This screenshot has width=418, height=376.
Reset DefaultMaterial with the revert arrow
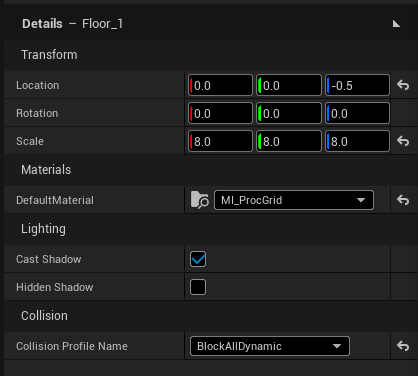(x=403, y=200)
